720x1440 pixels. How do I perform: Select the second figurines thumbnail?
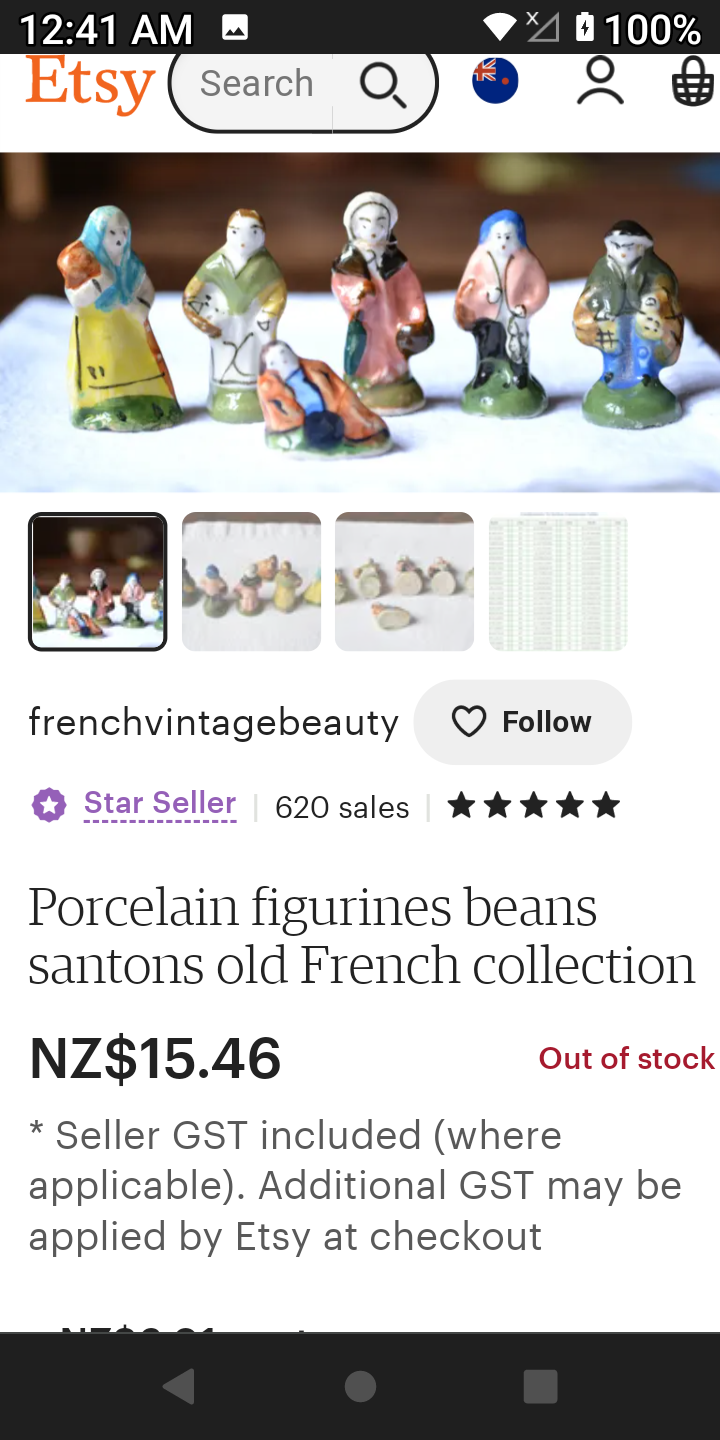coord(251,582)
